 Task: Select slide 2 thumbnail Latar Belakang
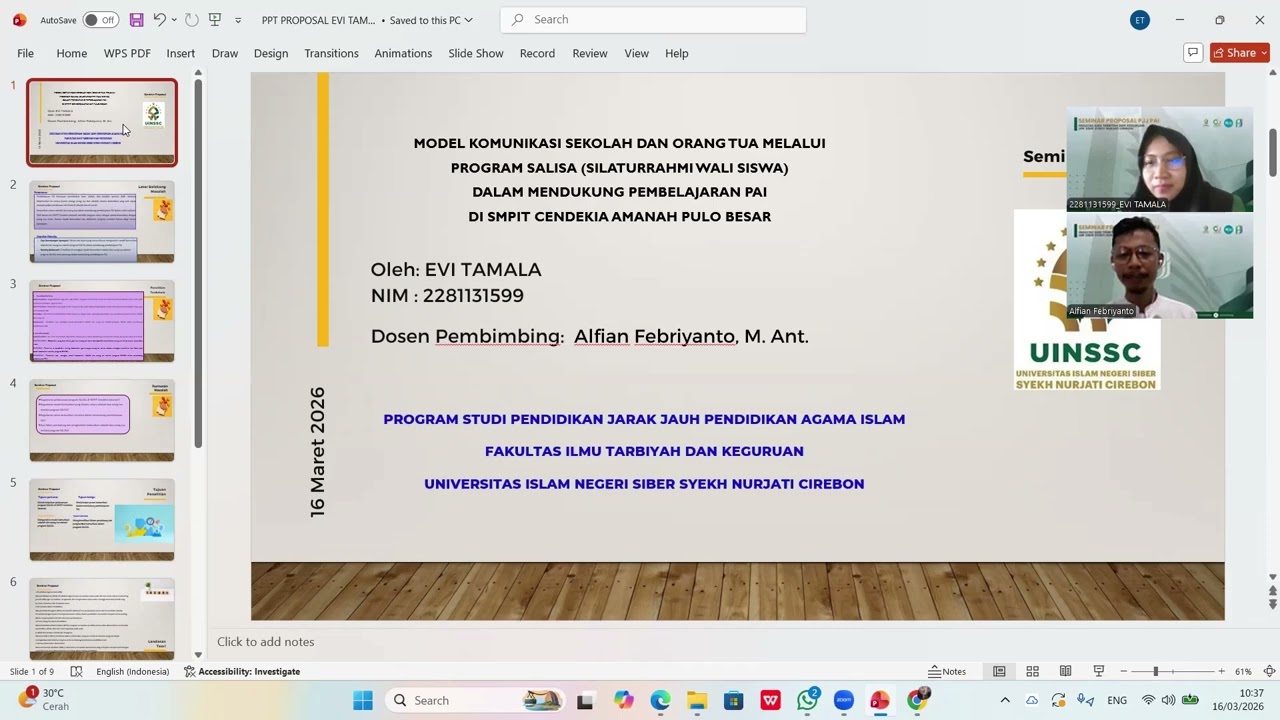102,222
